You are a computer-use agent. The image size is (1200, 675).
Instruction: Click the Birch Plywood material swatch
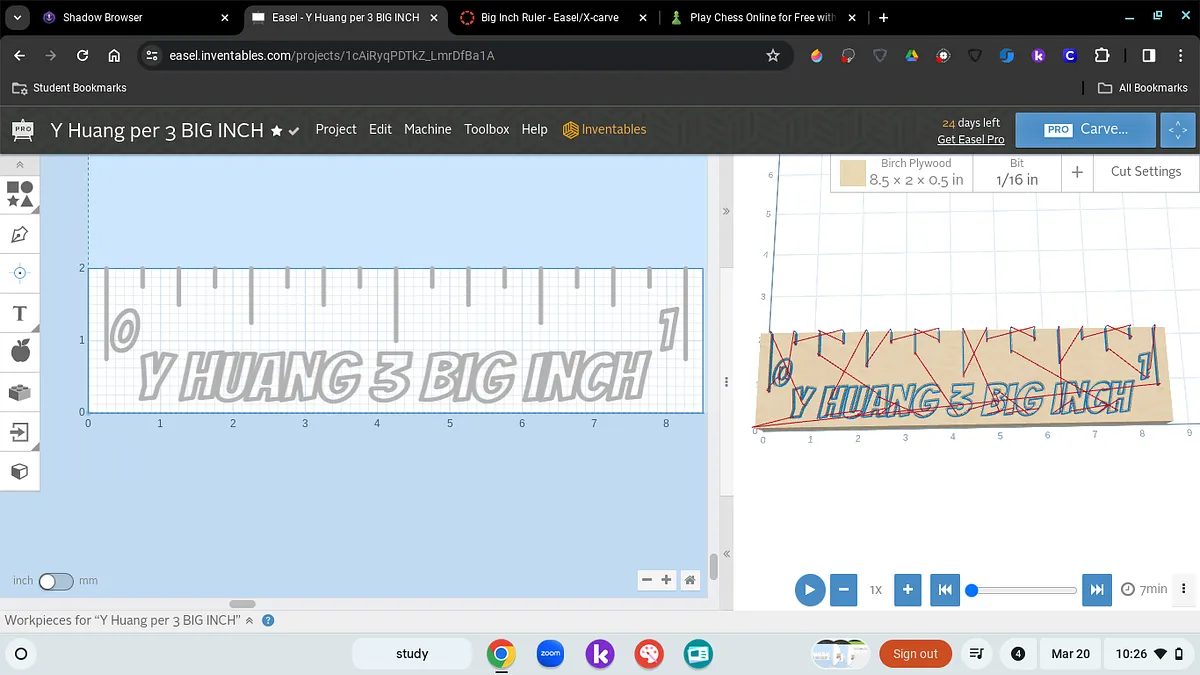click(x=852, y=173)
